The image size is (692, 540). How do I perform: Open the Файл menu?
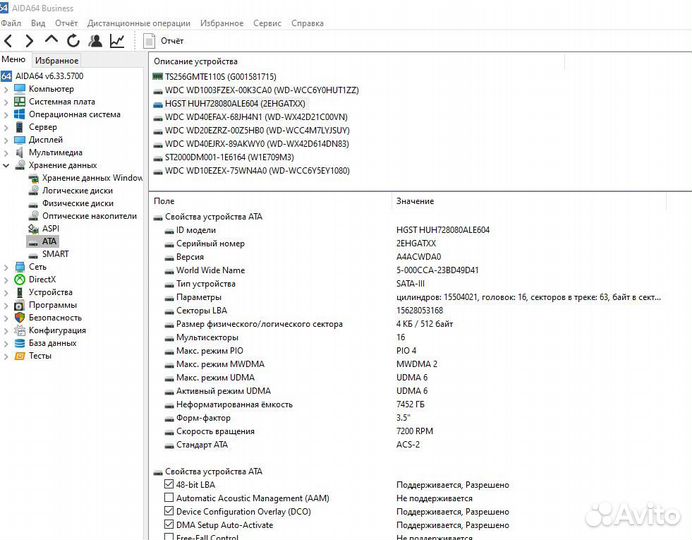tap(11, 23)
